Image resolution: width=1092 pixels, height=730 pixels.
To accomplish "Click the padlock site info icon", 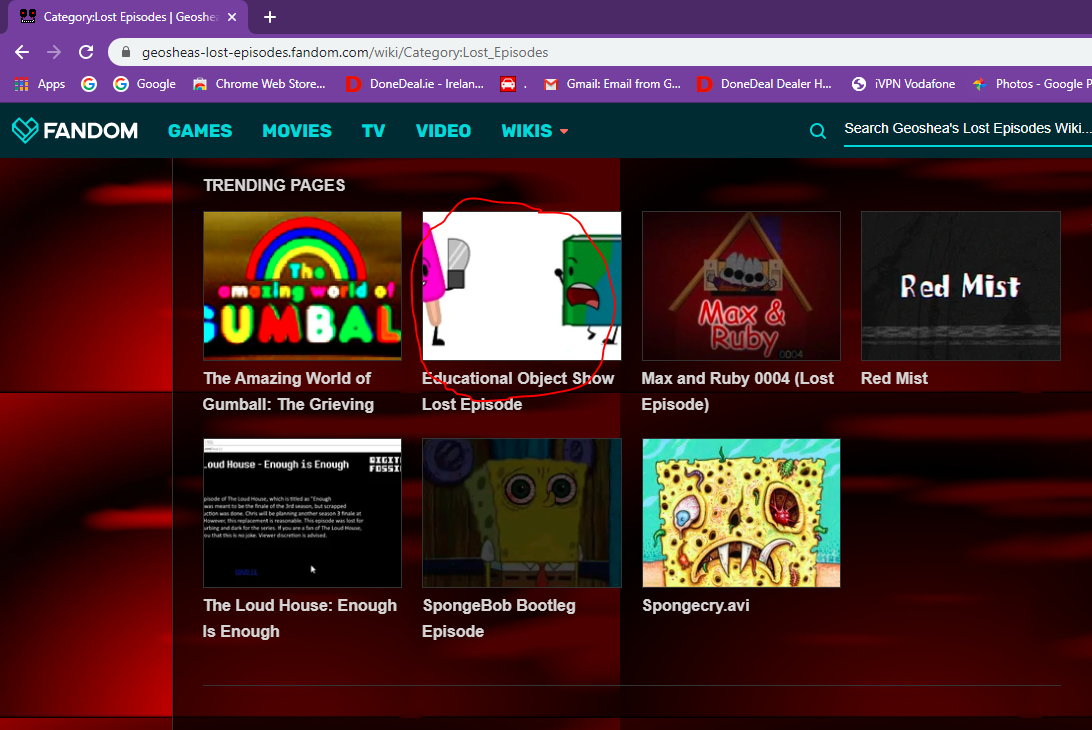I will pyautogui.click(x=126, y=52).
